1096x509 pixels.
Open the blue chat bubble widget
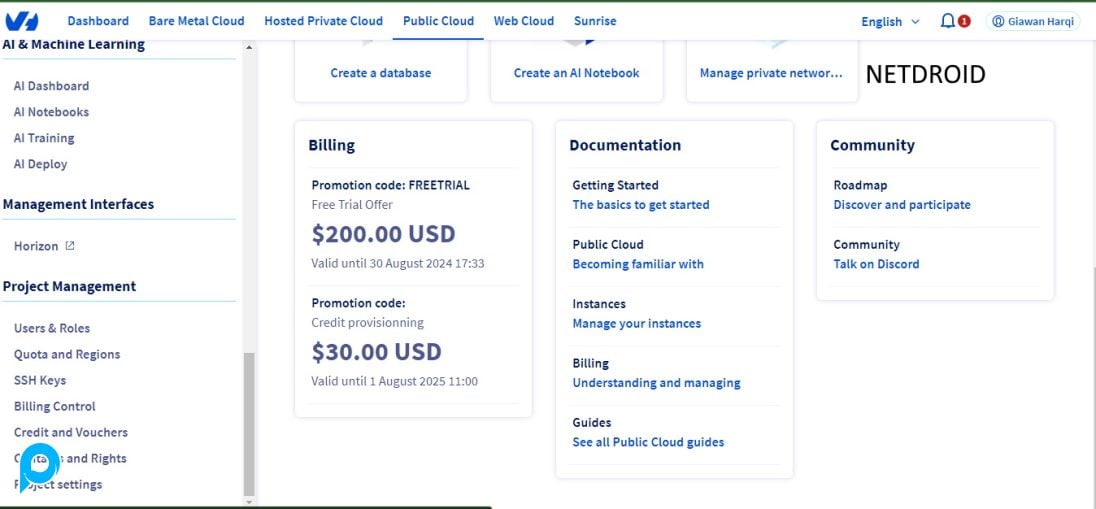pyautogui.click(x=40, y=464)
